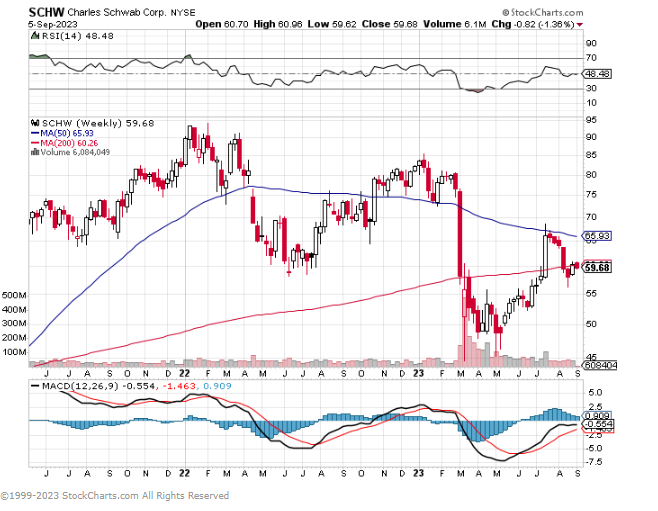658x511 pixels.
Task: Click the Volume 6,084,049 legend text
Action: pos(75,152)
